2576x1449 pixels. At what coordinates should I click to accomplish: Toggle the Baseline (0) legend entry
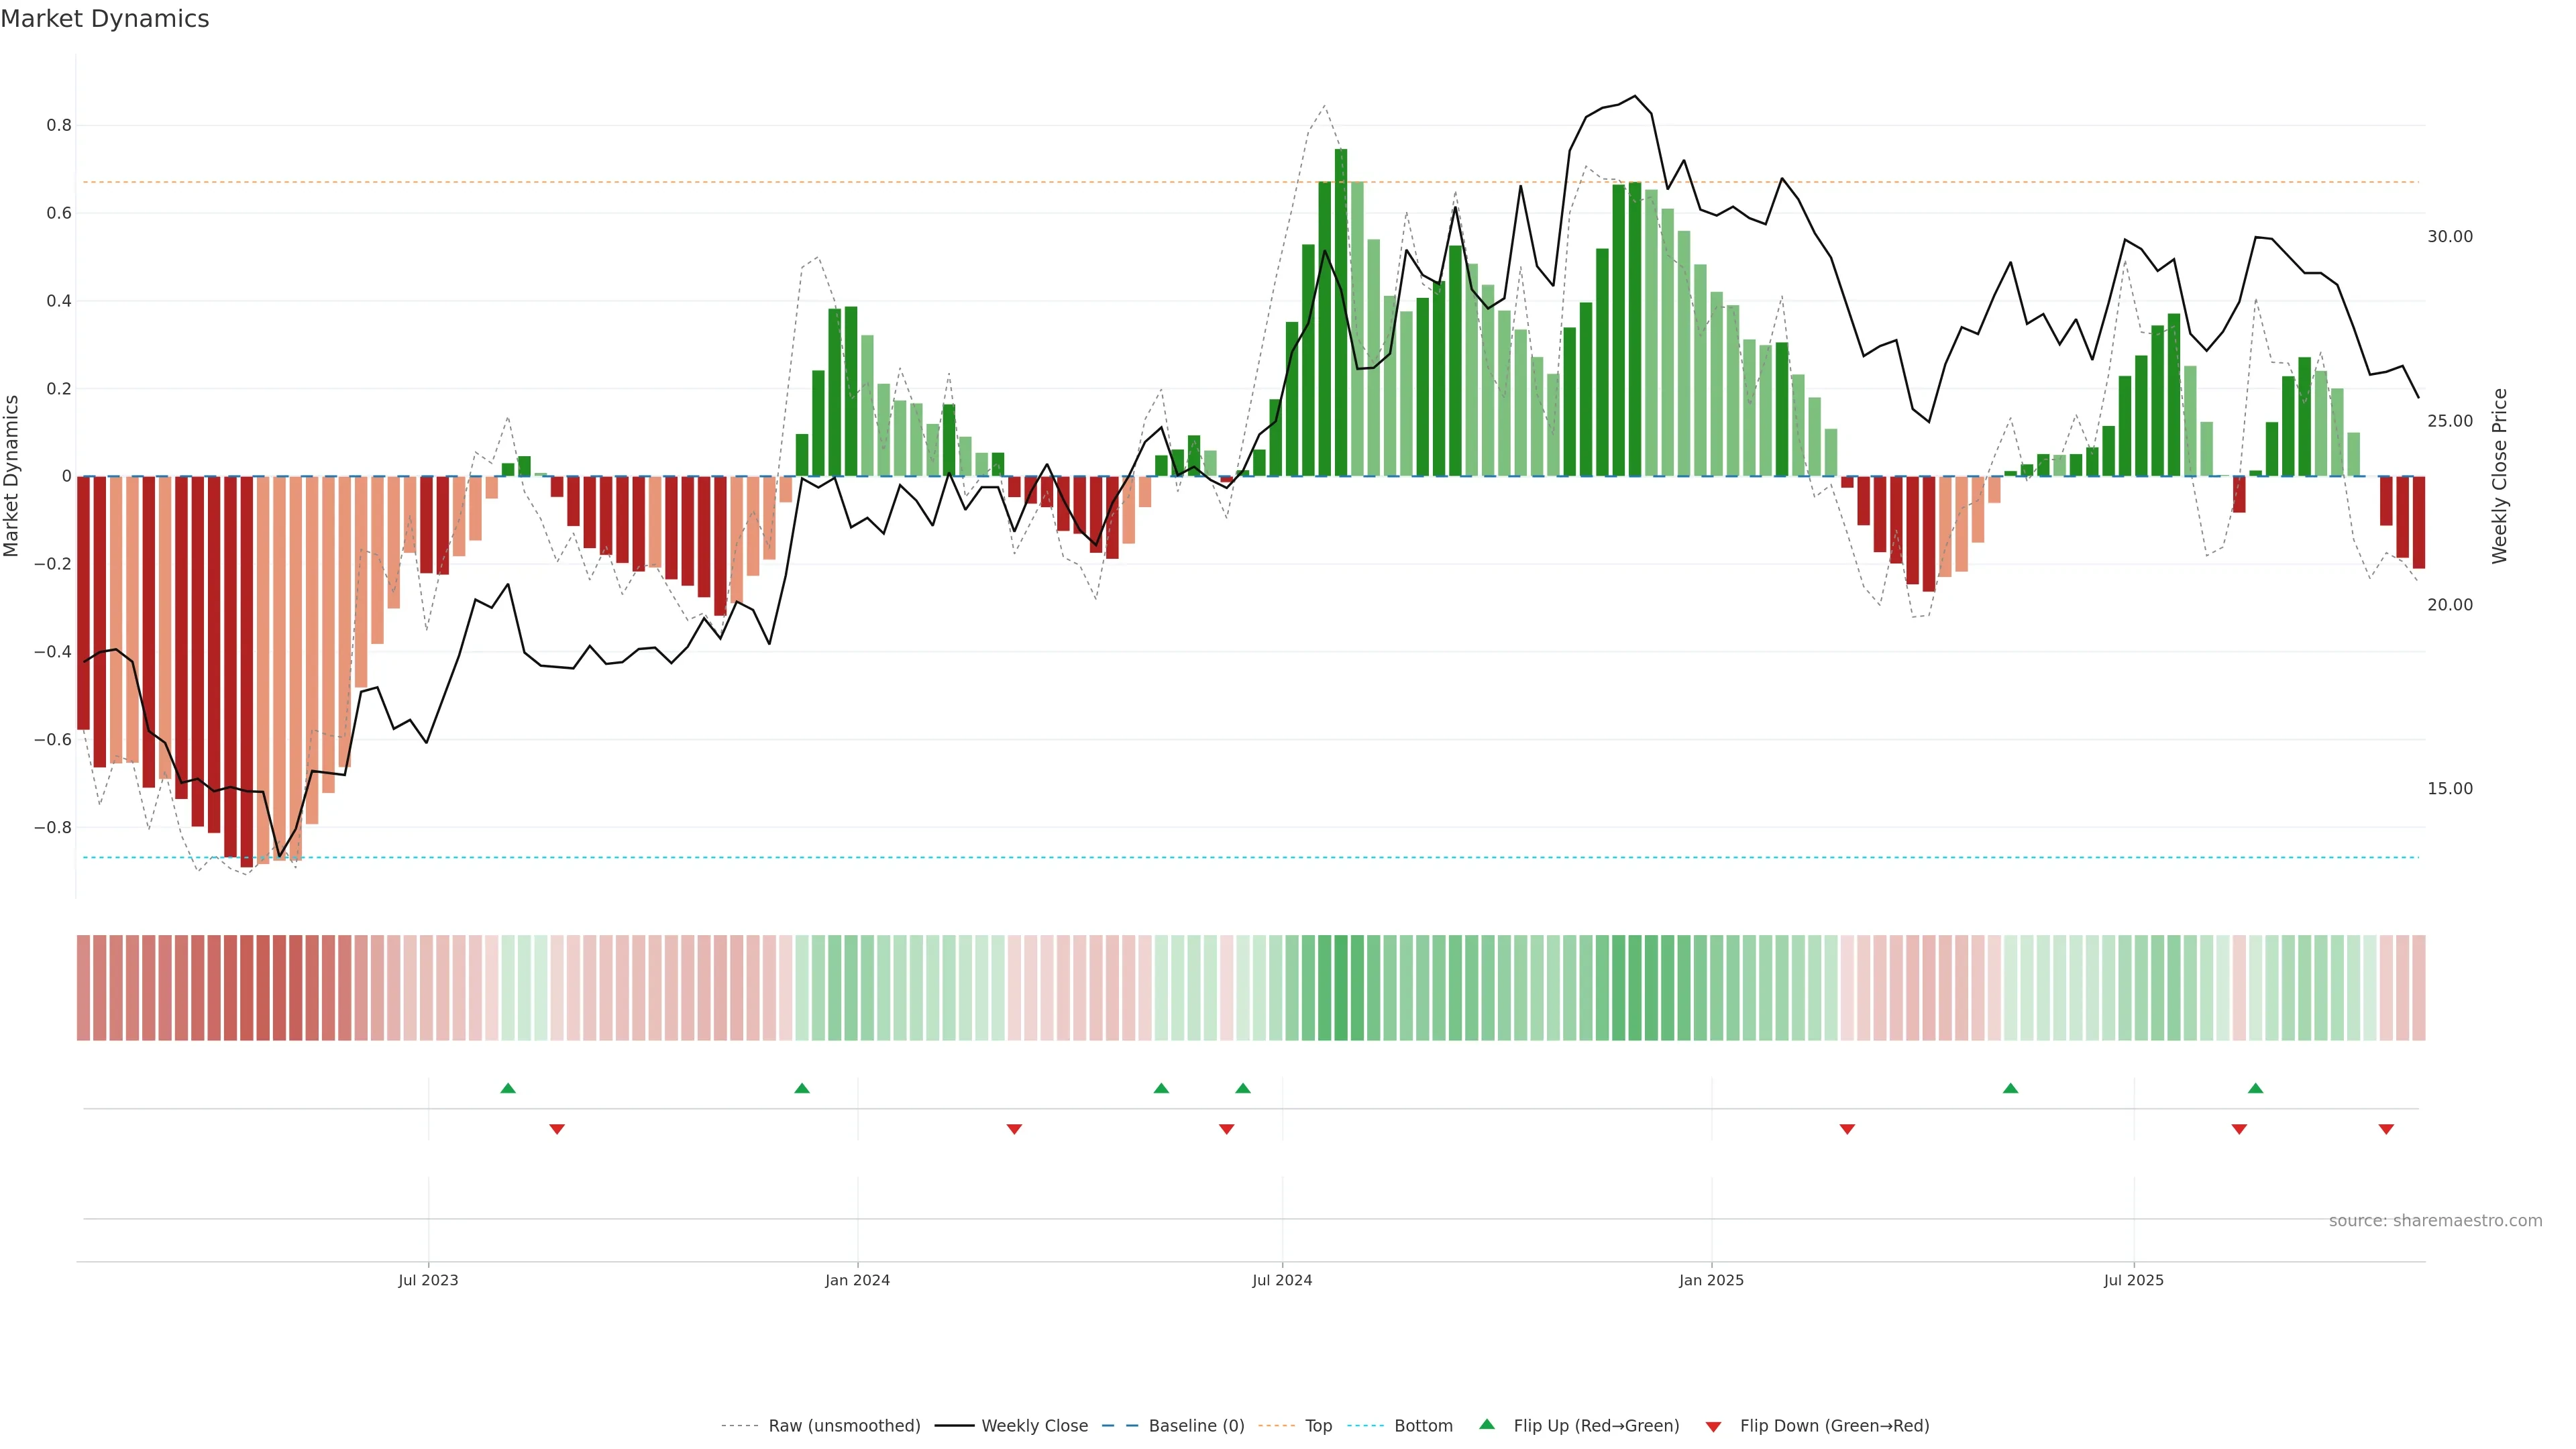1196,1426
